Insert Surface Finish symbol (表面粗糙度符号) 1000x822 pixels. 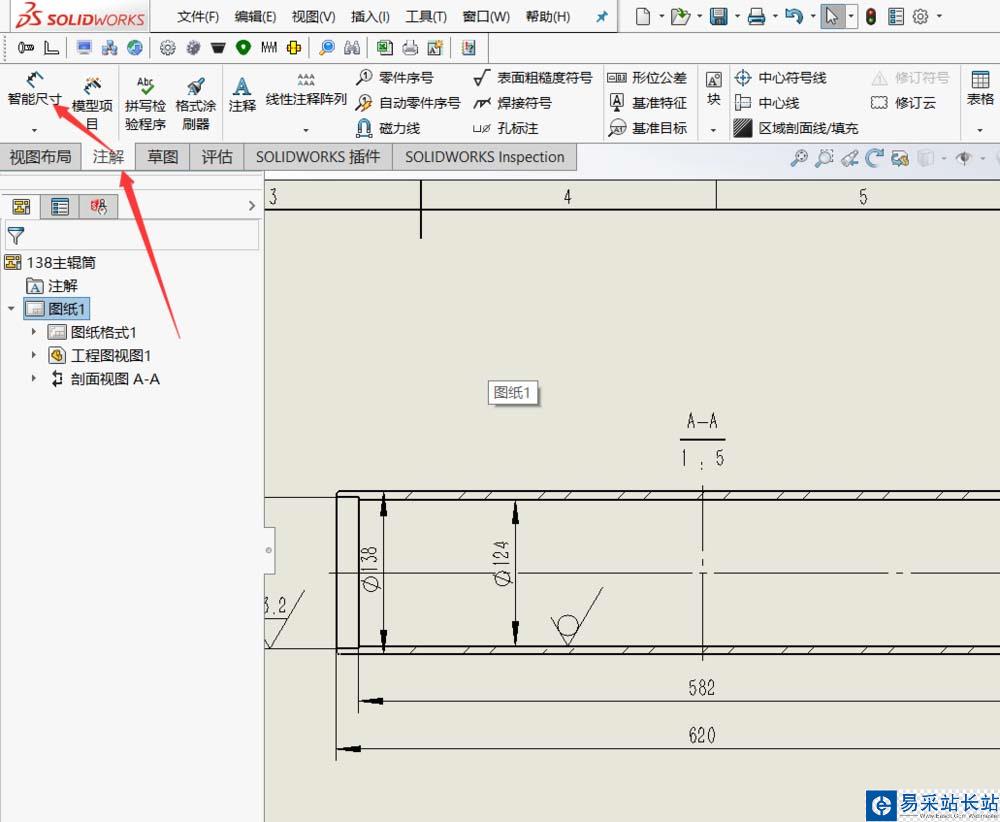533,78
